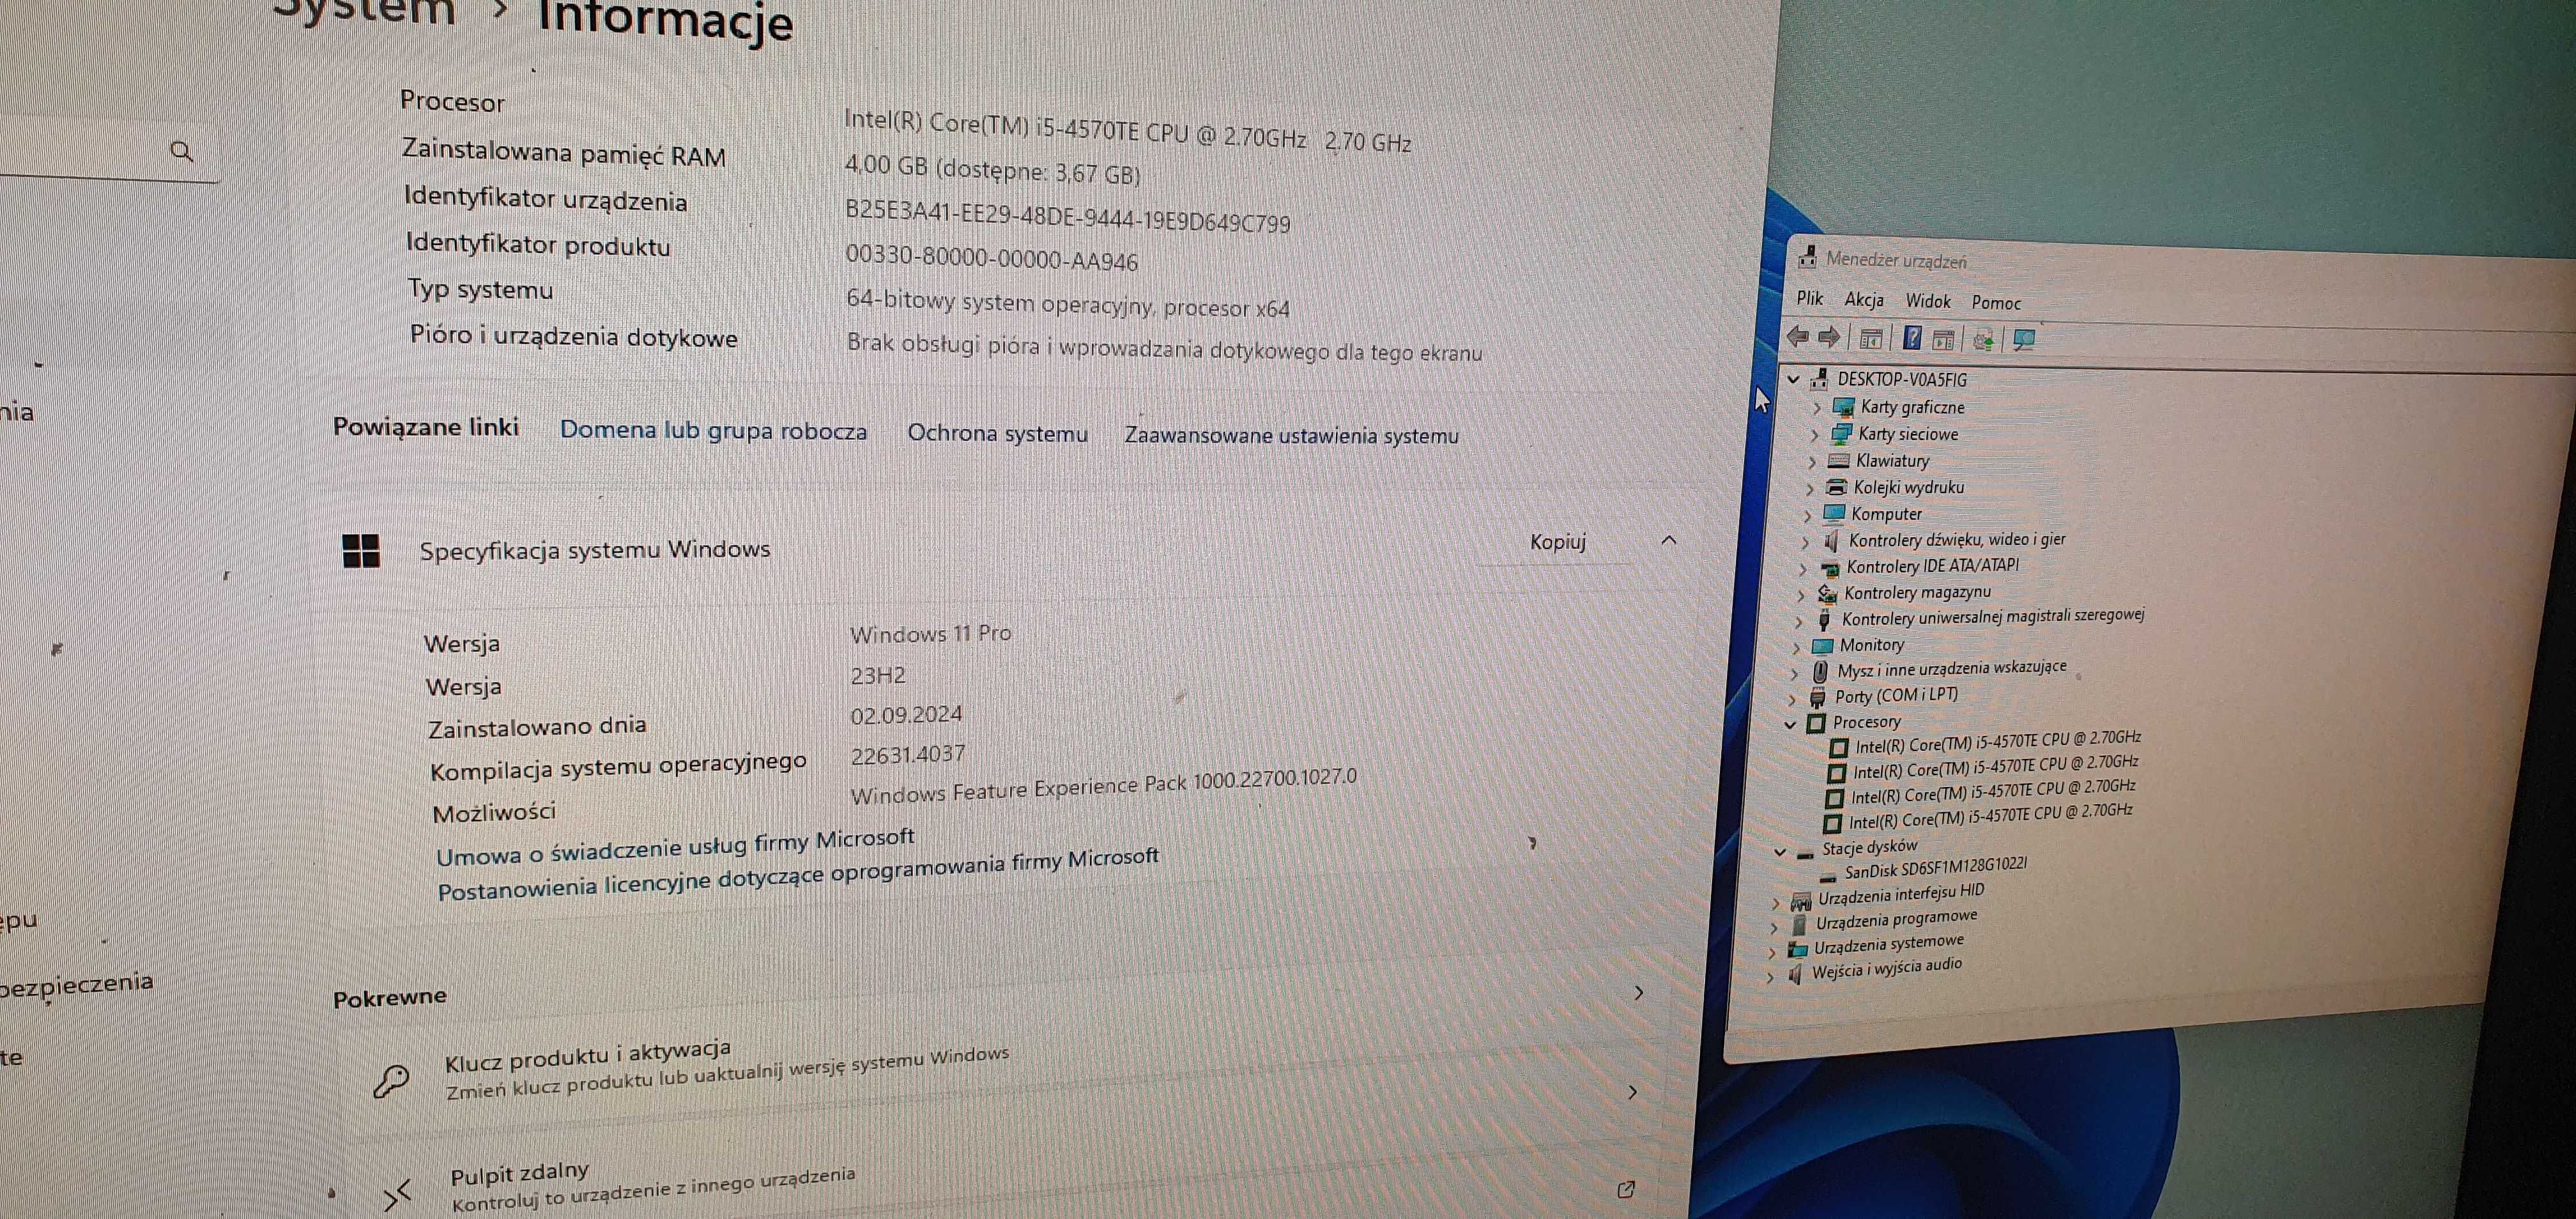Open the Widok menu

[1928, 301]
